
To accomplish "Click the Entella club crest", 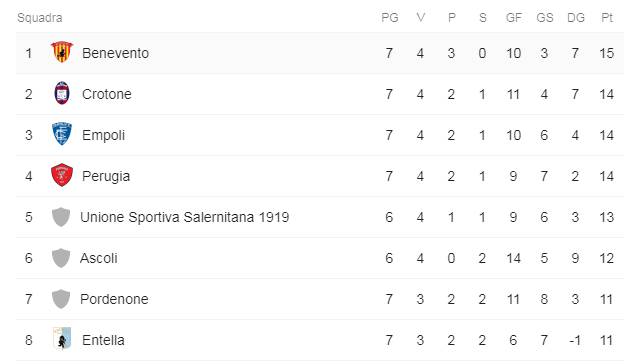I will [x=62, y=339].
